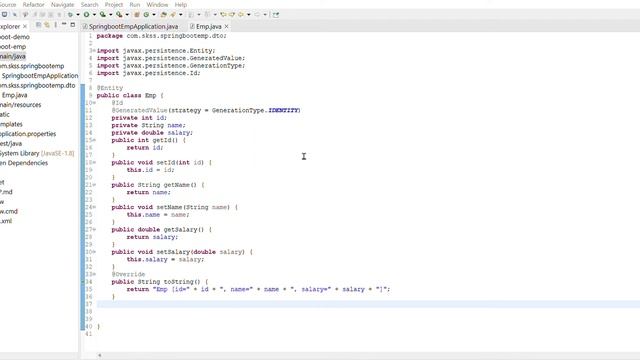Viewport: 640px width, 360px height.
Task: Open the Project menu
Action: (x=114, y=4)
